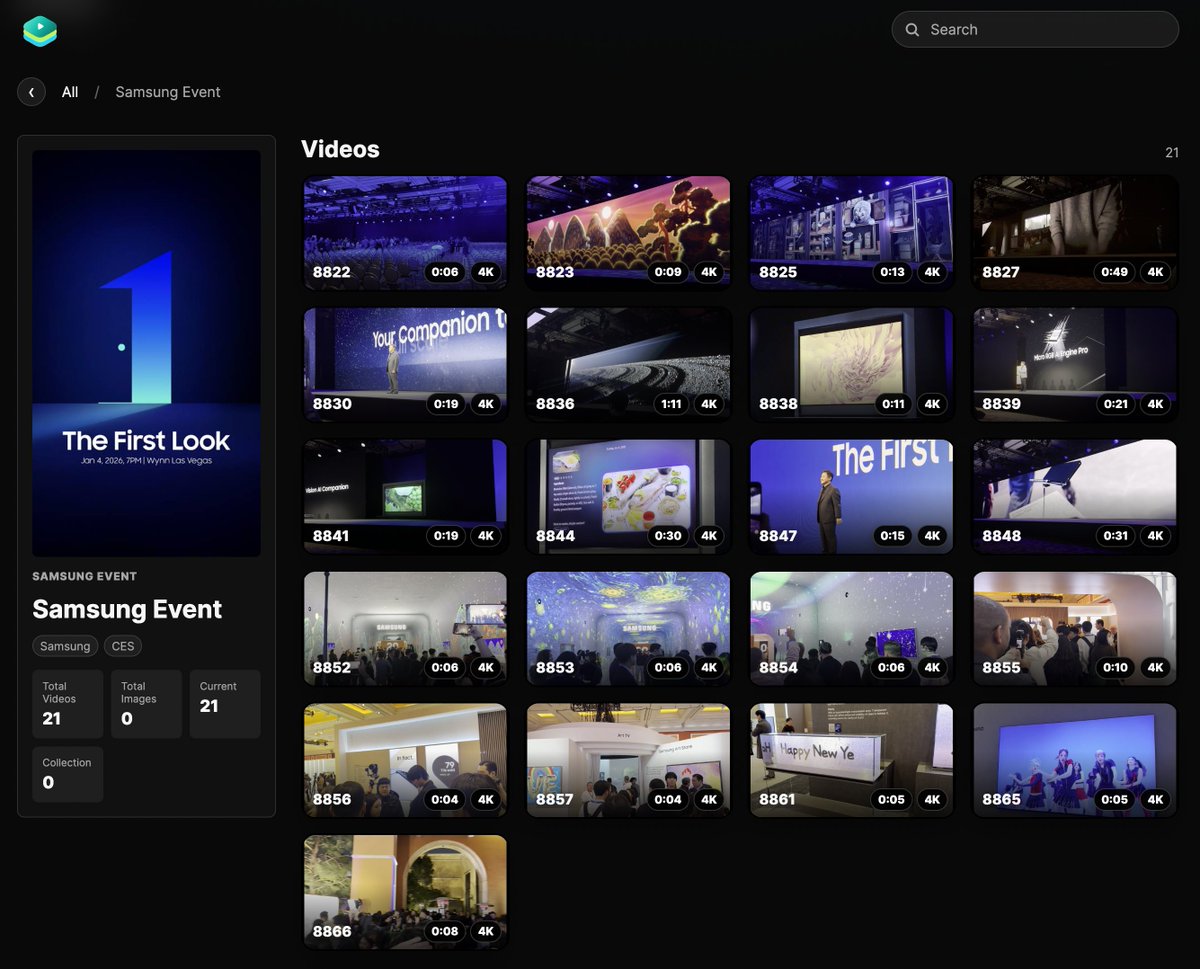Click the 0:21 duration badge
1200x969 pixels.
point(1114,404)
